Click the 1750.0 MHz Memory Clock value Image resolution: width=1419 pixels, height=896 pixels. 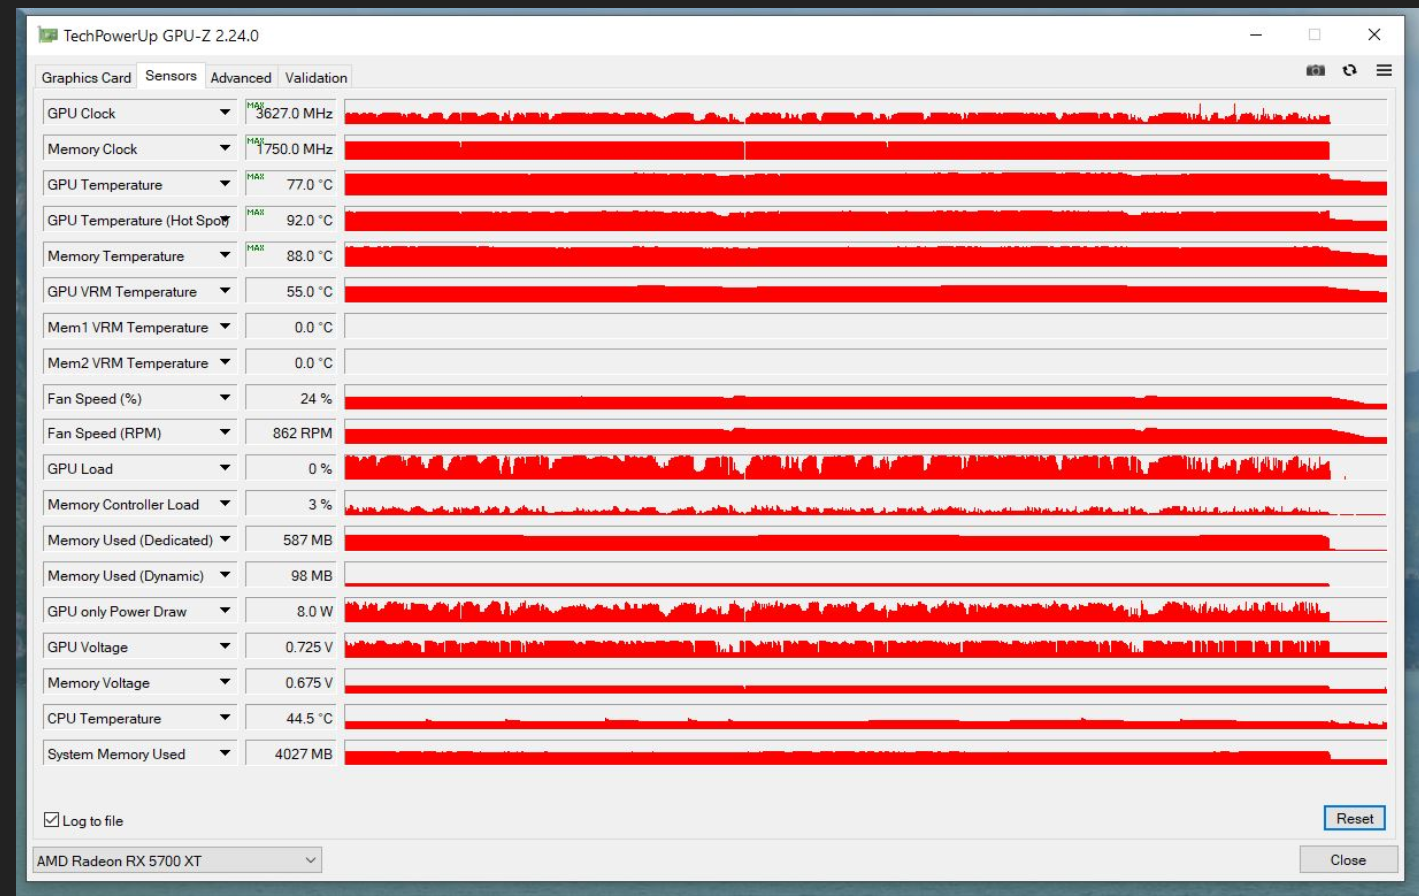click(291, 149)
